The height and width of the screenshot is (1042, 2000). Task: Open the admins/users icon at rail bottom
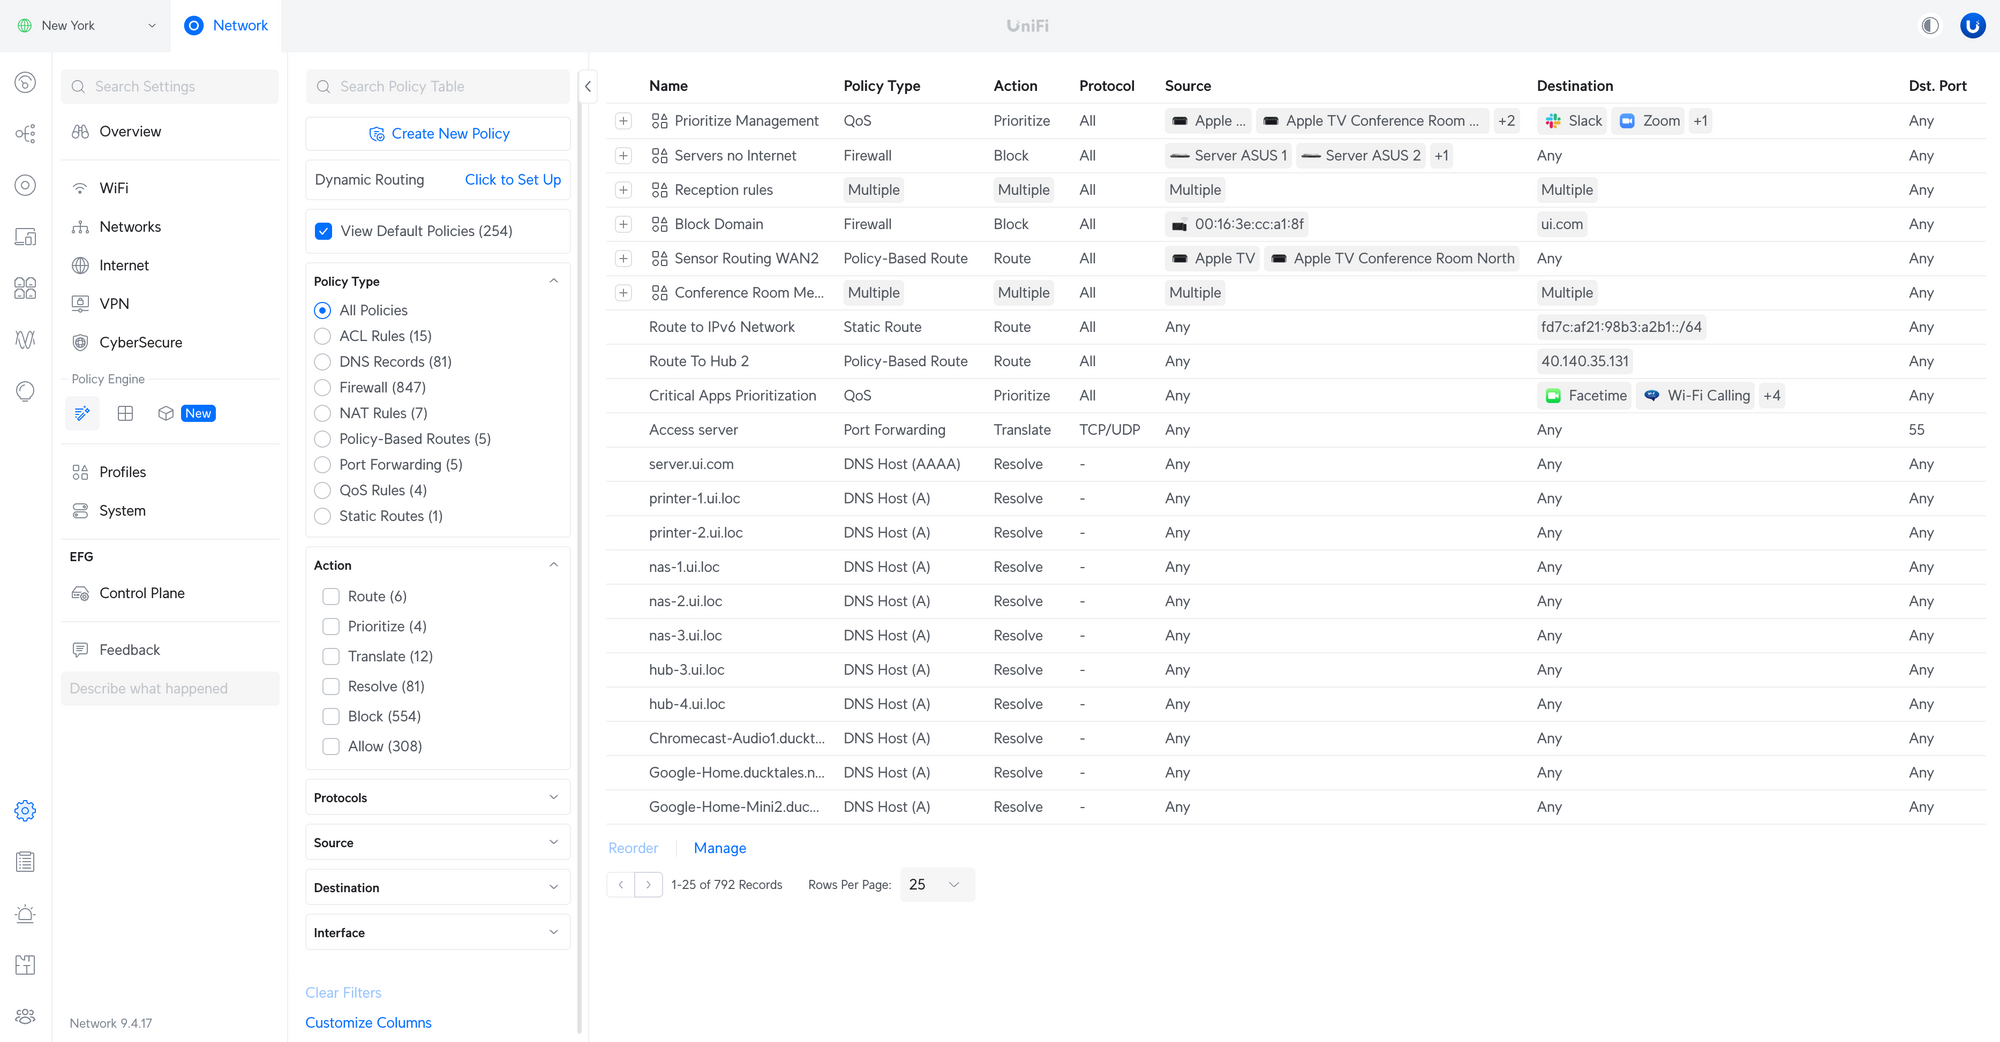coord(25,1016)
